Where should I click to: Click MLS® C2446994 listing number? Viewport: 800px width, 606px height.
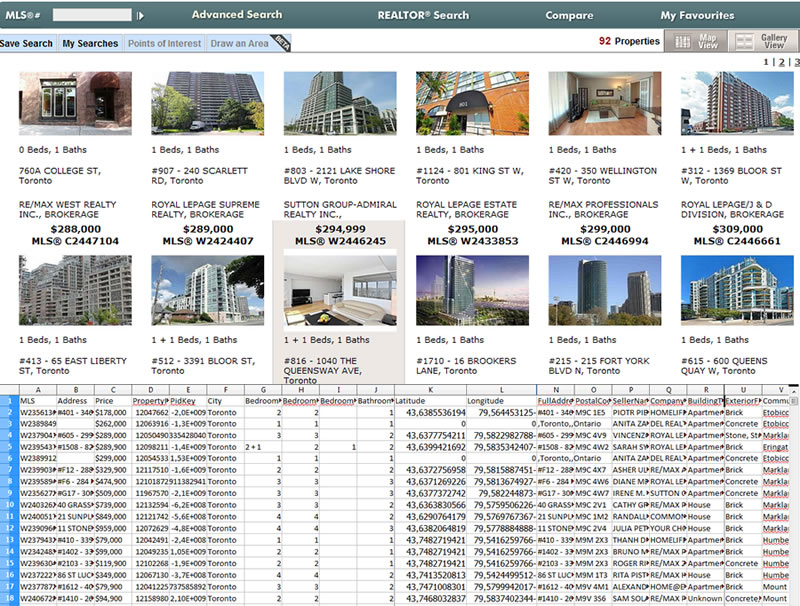click(x=605, y=241)
